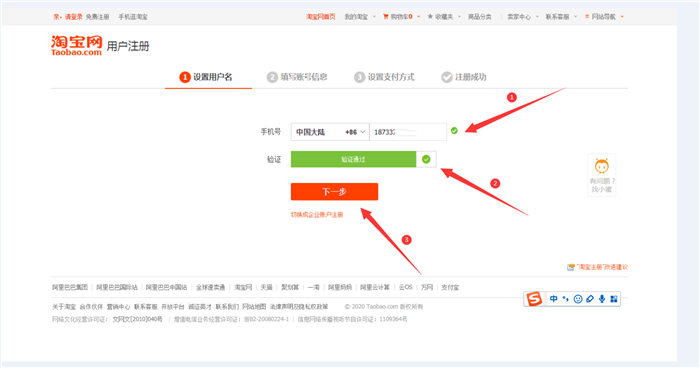
Task: Click the phone number input field
Action: point(408,132)
